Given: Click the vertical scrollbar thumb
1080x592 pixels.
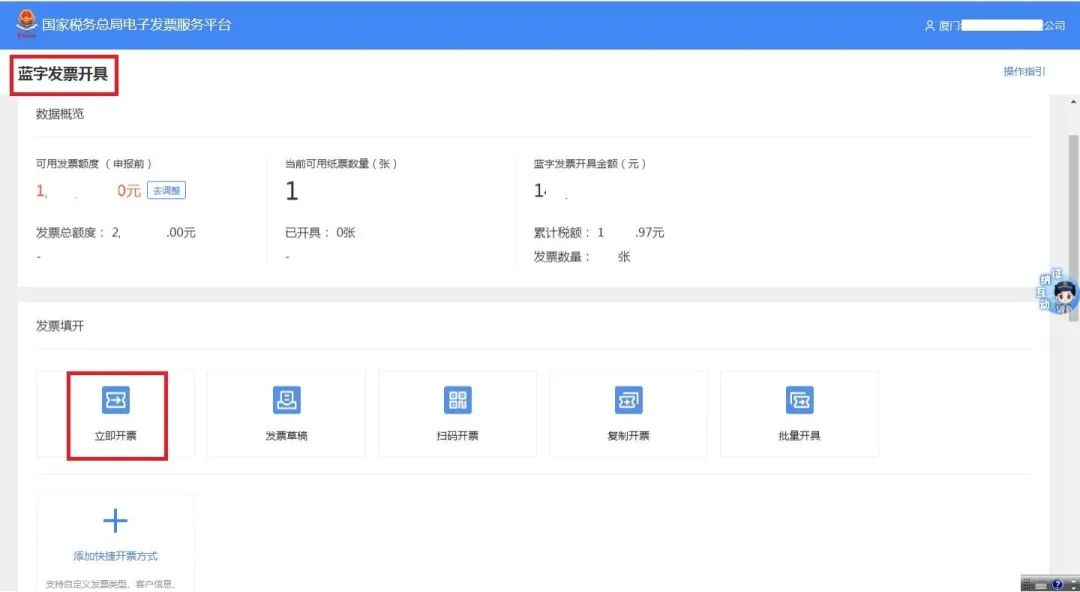Looking at the screenshot, I should point(1073,200).
